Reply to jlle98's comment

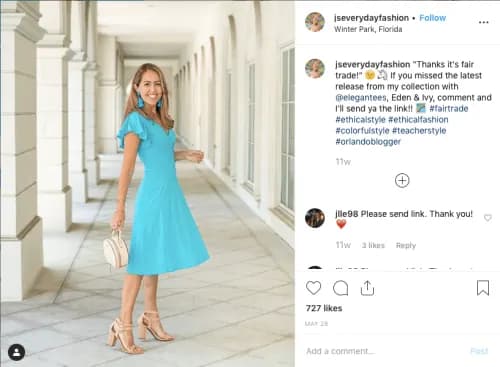(406, 245)
